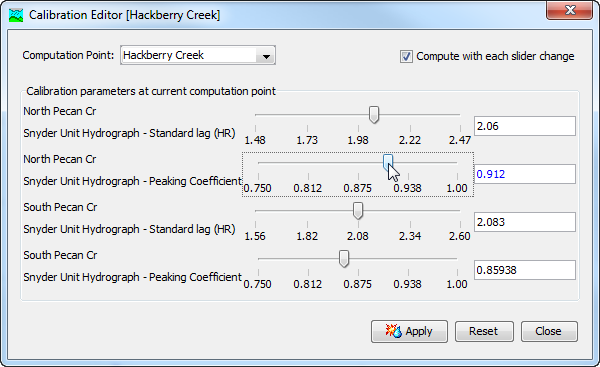Image resolution: width=600 pixels, height=367 pixels.
Task: Click the 1.82 tick label
Action: [307, 236]
